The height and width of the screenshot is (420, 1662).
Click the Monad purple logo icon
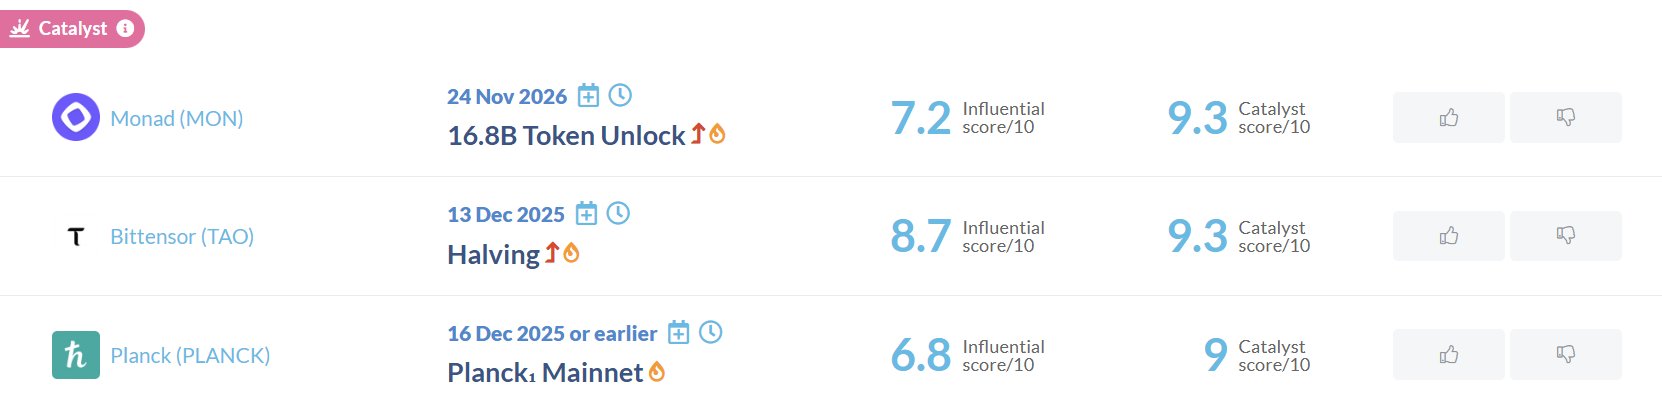pos(76,118)
